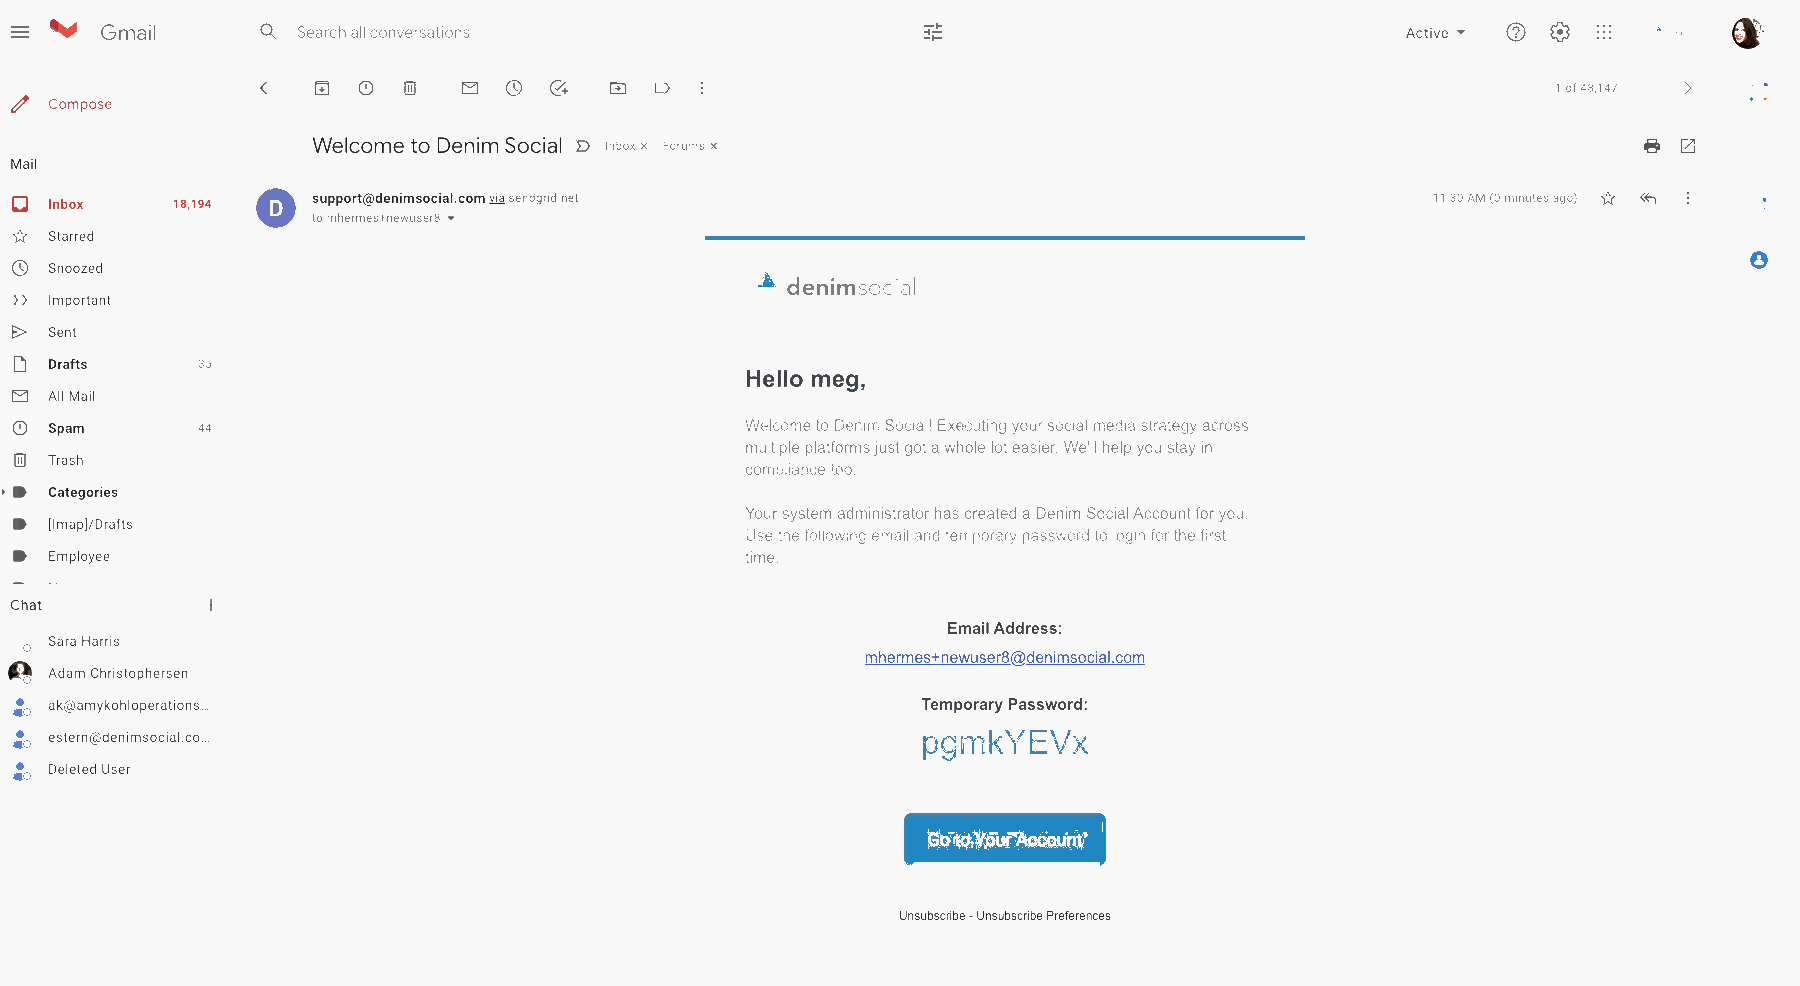Report email as spam

click(x=366, y=88)
